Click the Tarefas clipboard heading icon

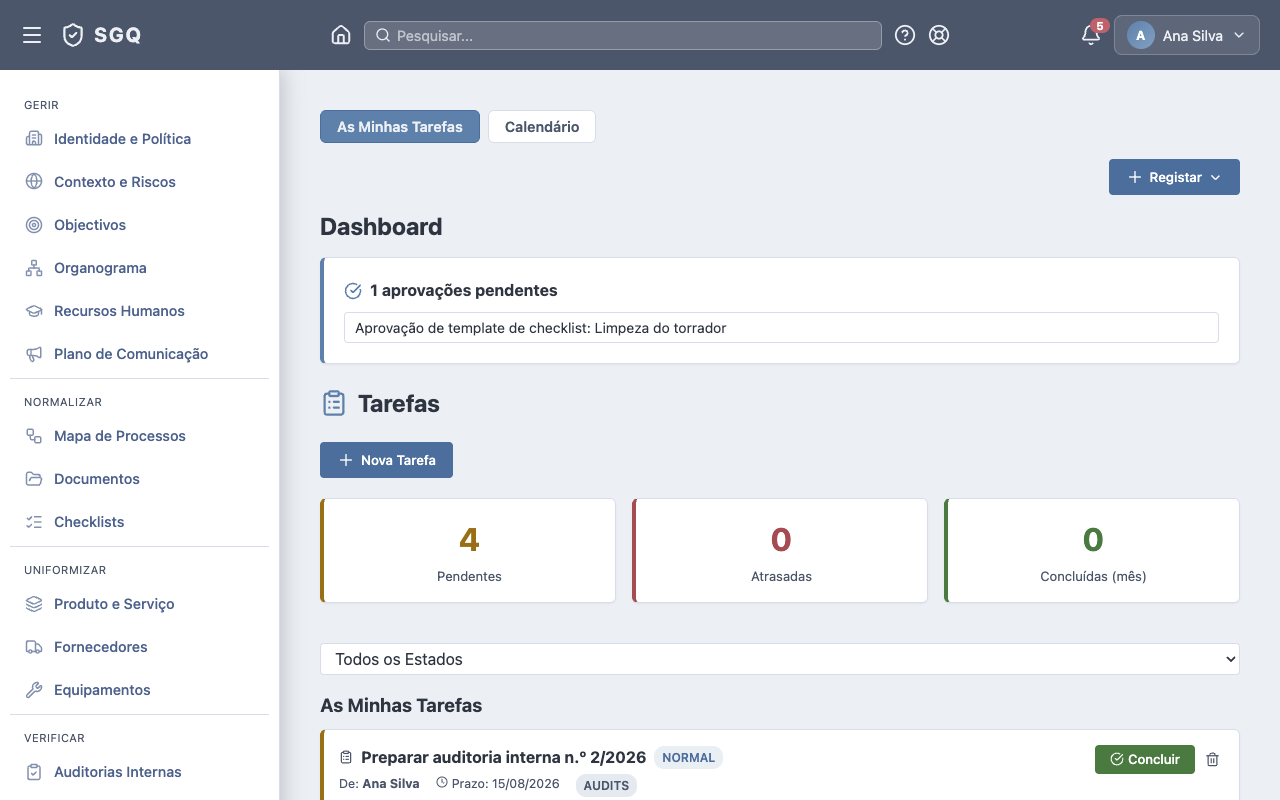pyautogui.click(x=334, y=404)
